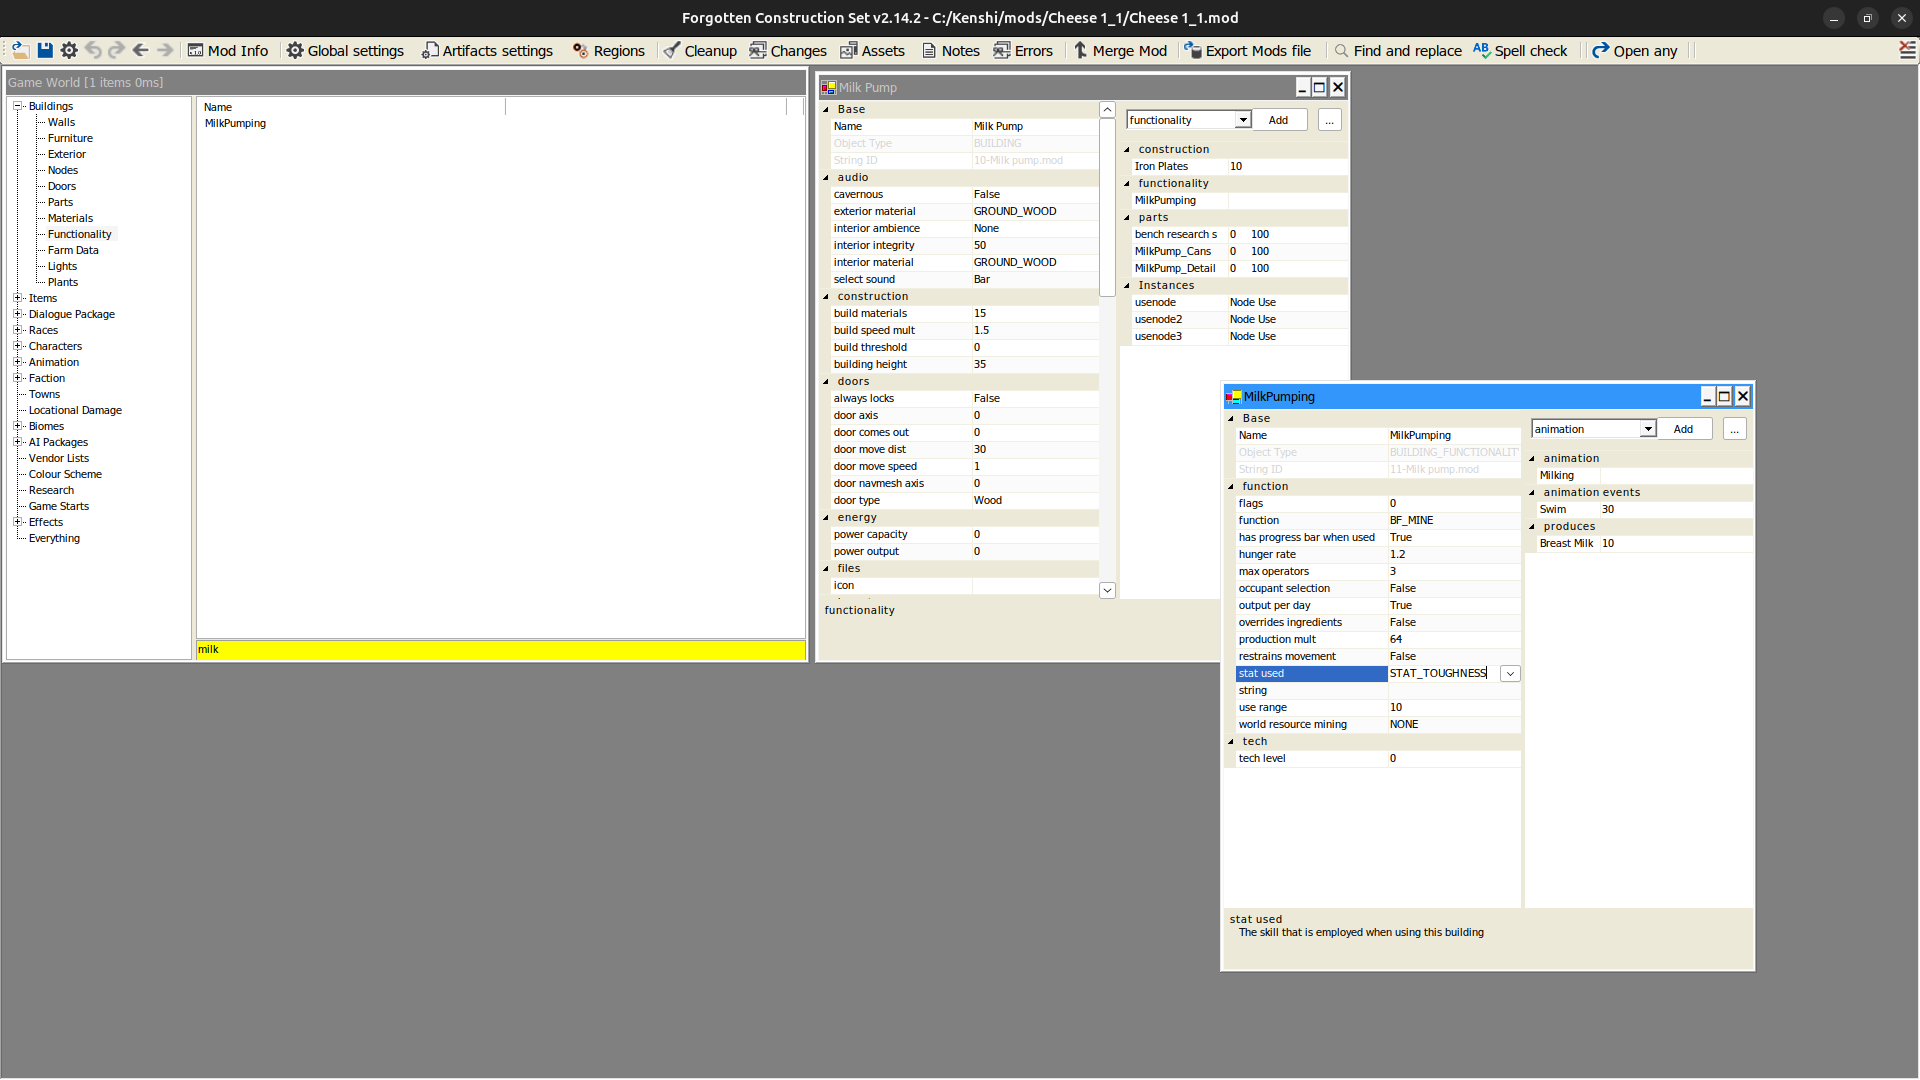Click Add button in MilkPumping window
This screenshot has width=1920, height=1080.
click(1684, 429)
